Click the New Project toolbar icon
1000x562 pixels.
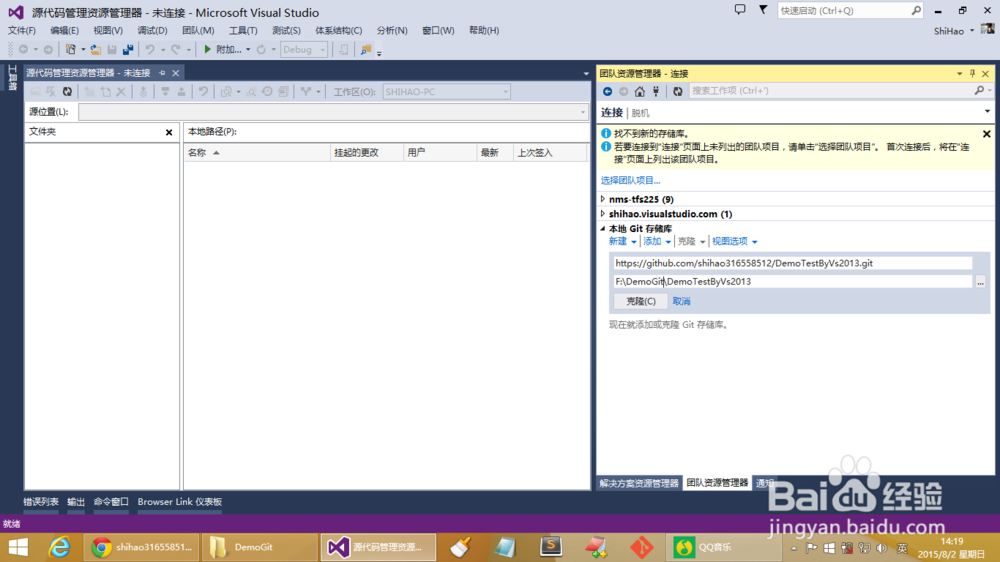(x=71, y=49)
